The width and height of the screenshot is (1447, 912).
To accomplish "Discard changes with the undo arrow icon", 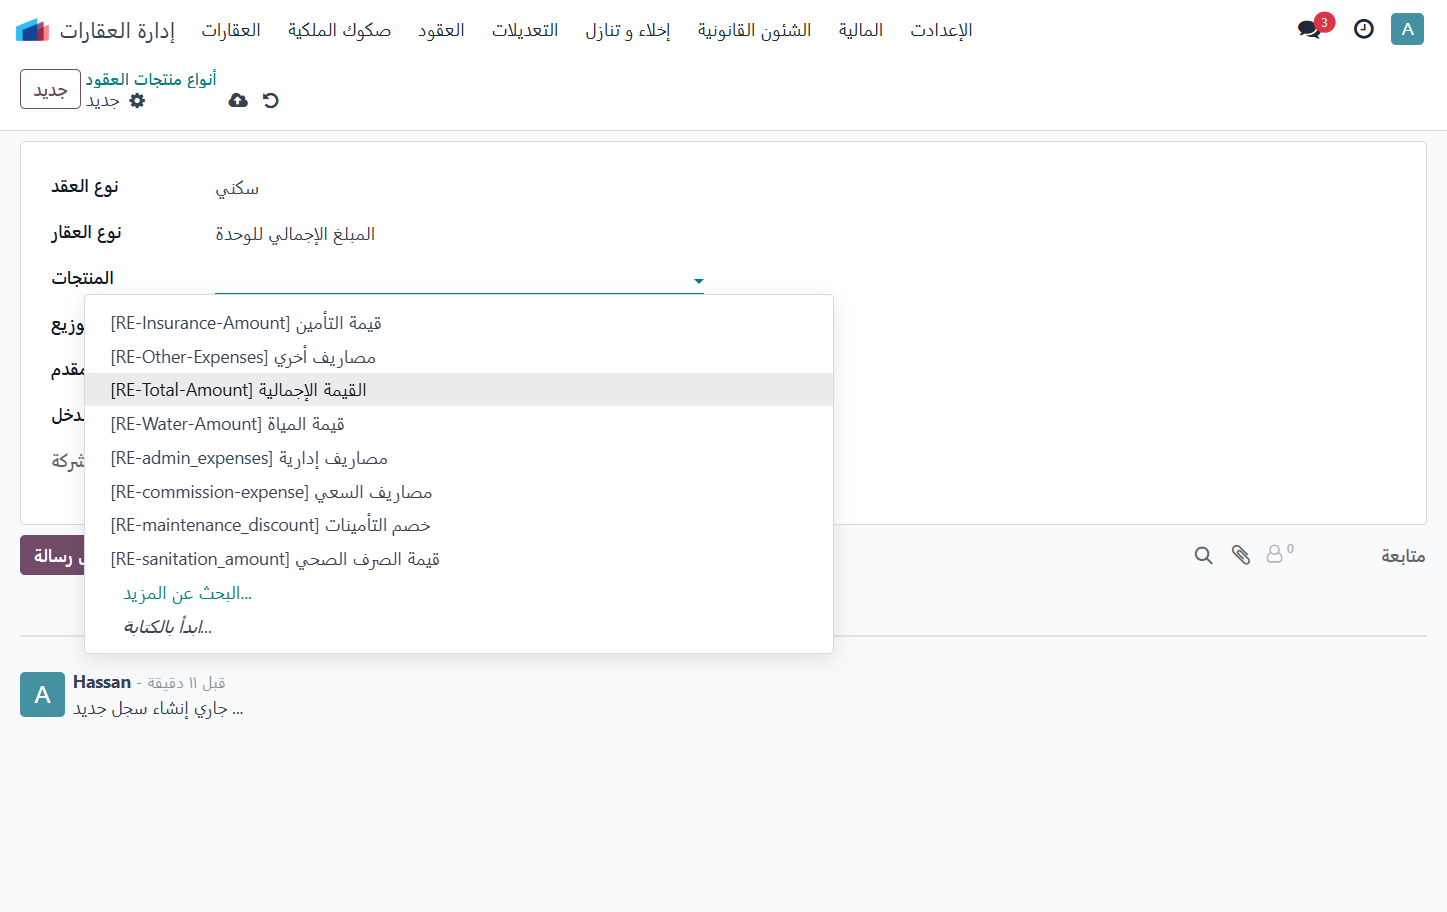I will click(271, 100).
